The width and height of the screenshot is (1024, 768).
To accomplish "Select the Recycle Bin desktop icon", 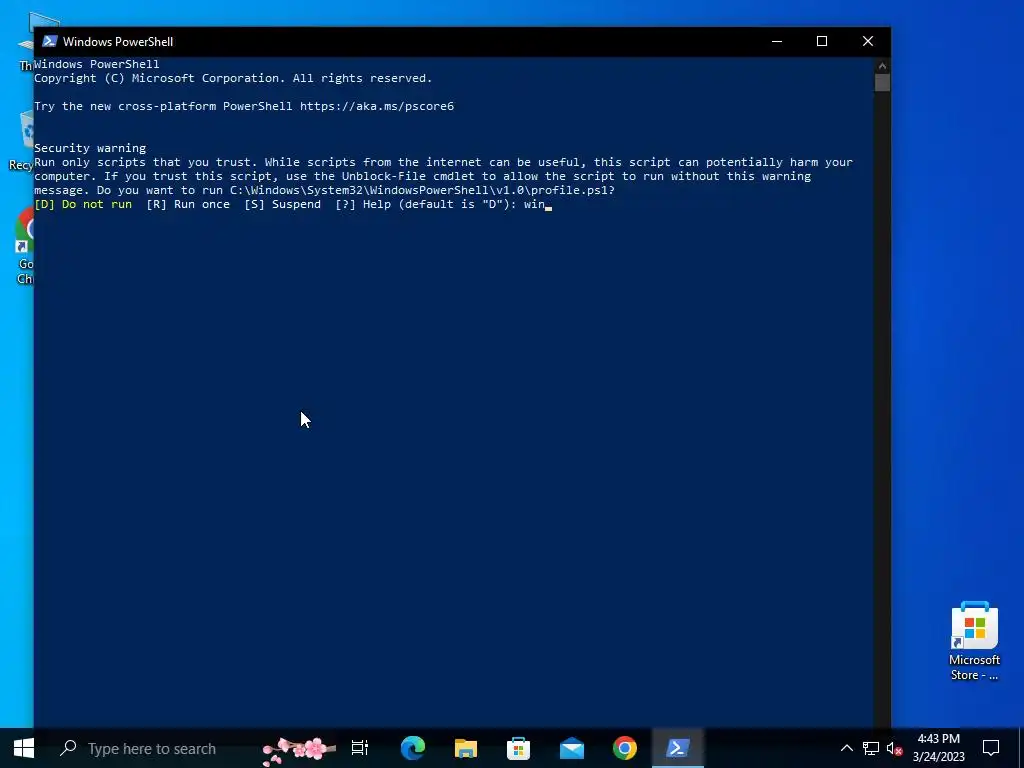I will tap(23, 140).
